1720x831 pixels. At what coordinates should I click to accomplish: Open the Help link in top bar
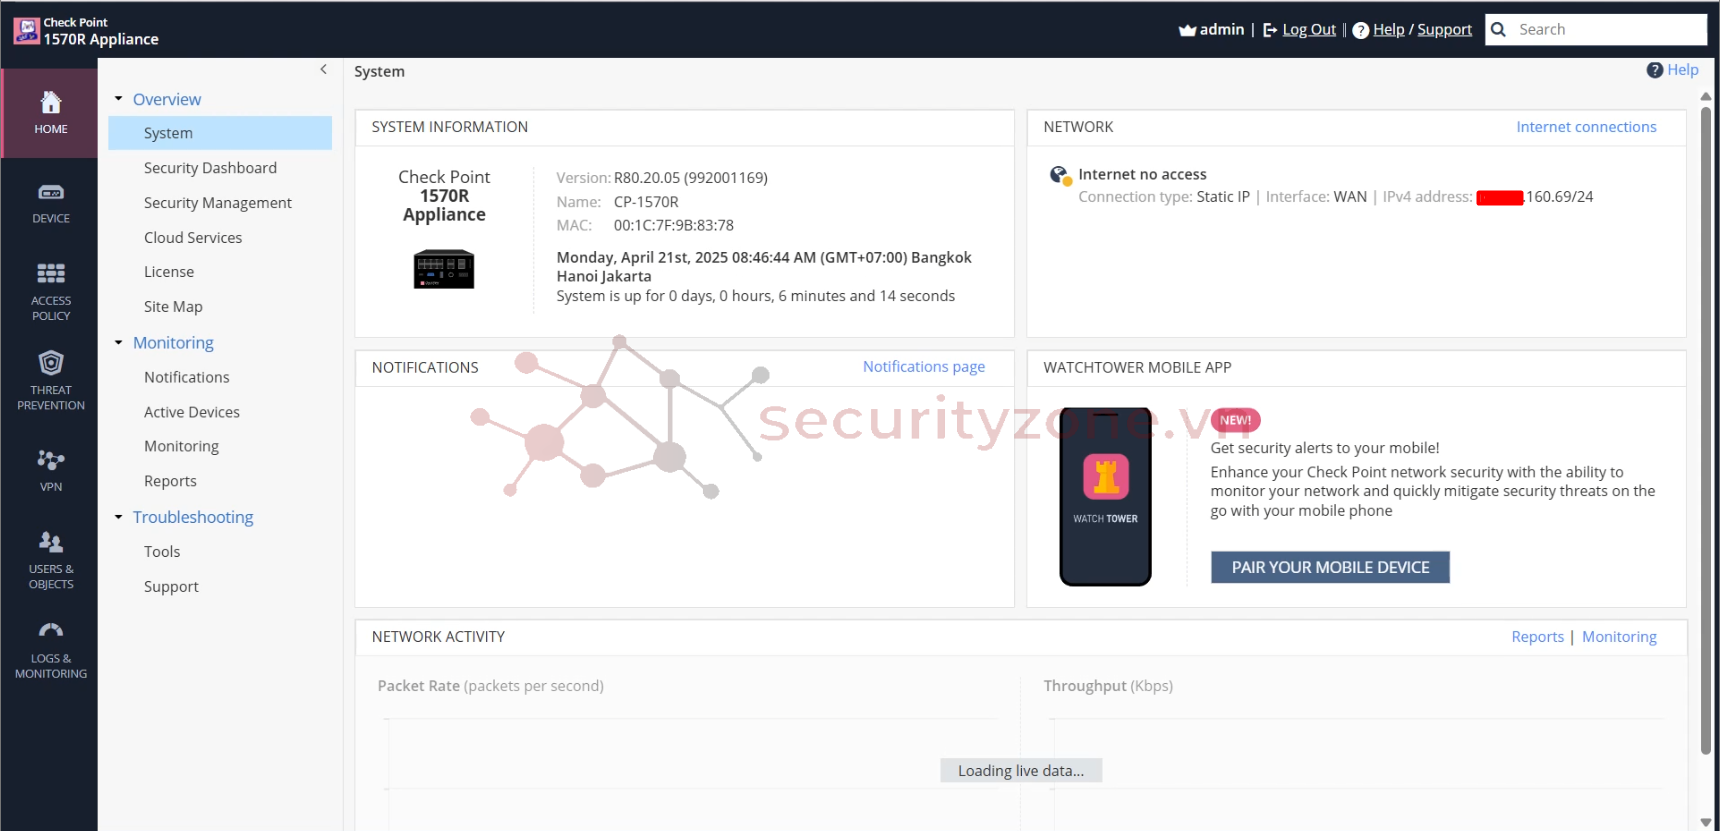[1389, 30]
